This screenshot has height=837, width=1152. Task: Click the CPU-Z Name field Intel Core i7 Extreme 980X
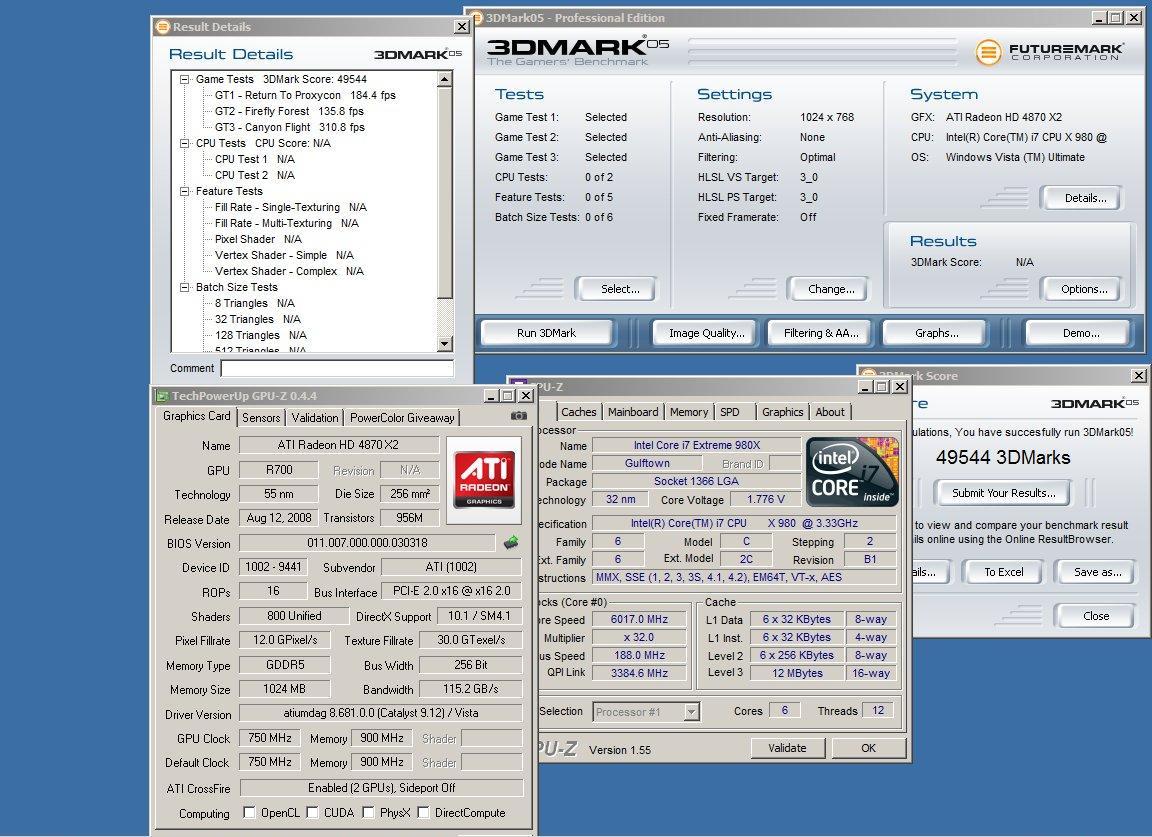[x=696, y=445]
